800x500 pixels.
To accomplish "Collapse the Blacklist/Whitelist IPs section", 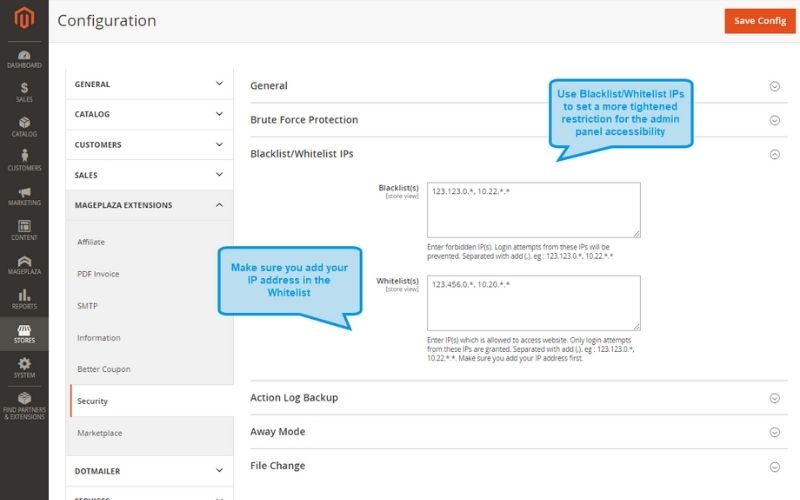I will click(x=774, y=154).
